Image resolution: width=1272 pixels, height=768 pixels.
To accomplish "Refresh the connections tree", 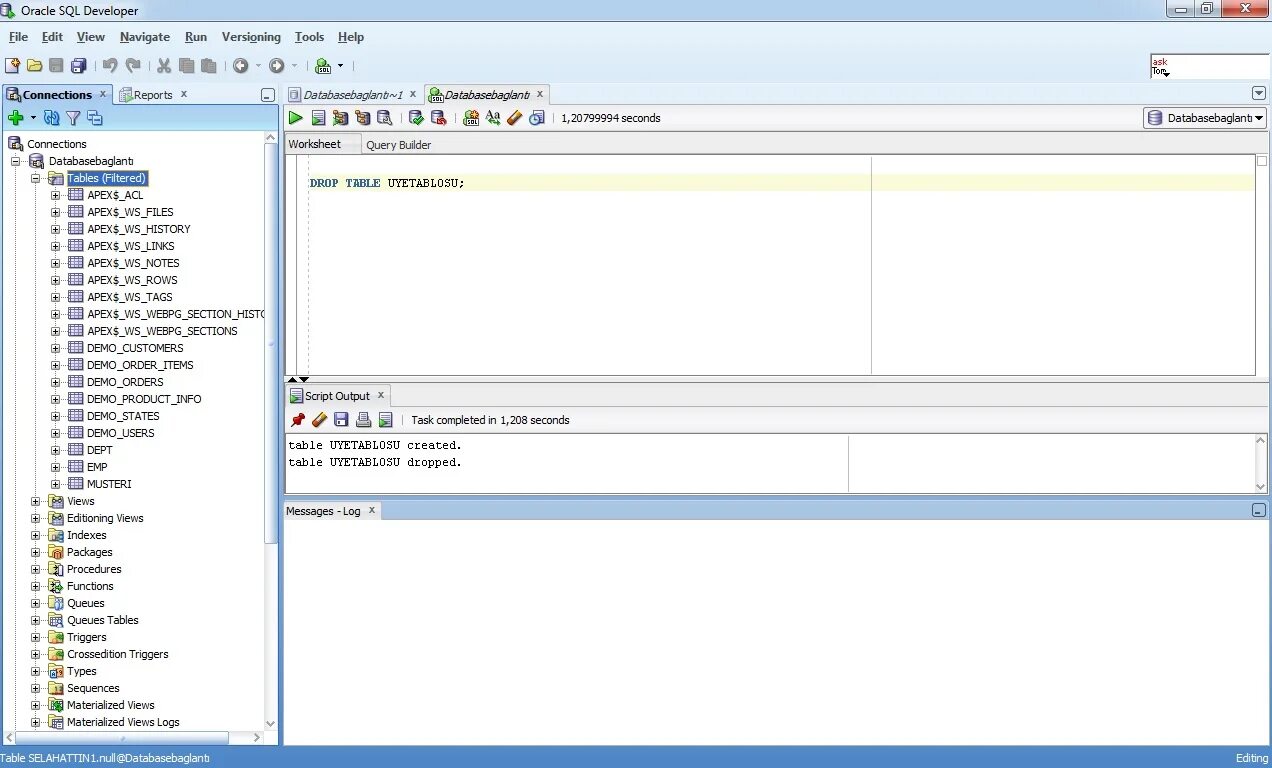I will [52, 118].
